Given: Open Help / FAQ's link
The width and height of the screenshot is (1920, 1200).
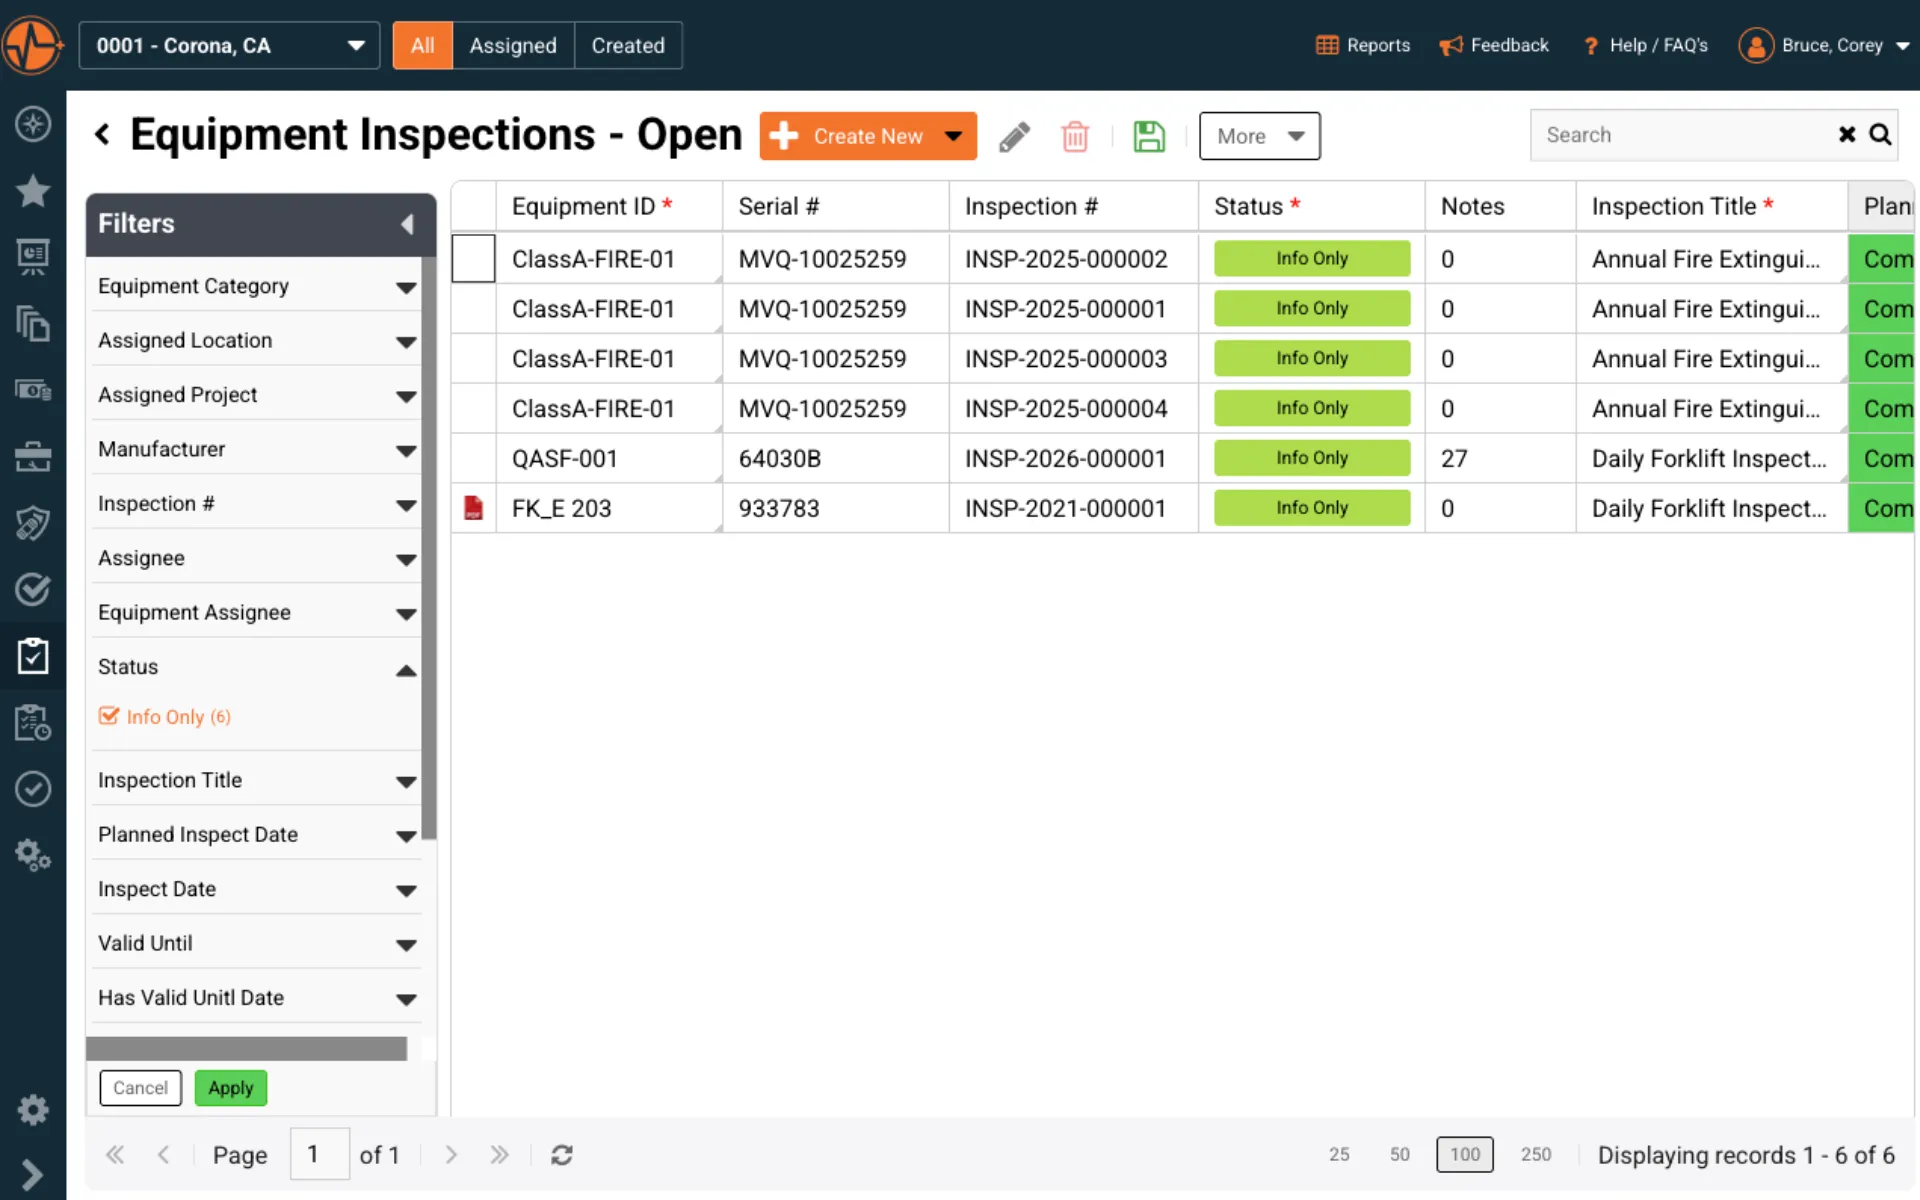Looking at the screenshot, I should [1645, 45].
